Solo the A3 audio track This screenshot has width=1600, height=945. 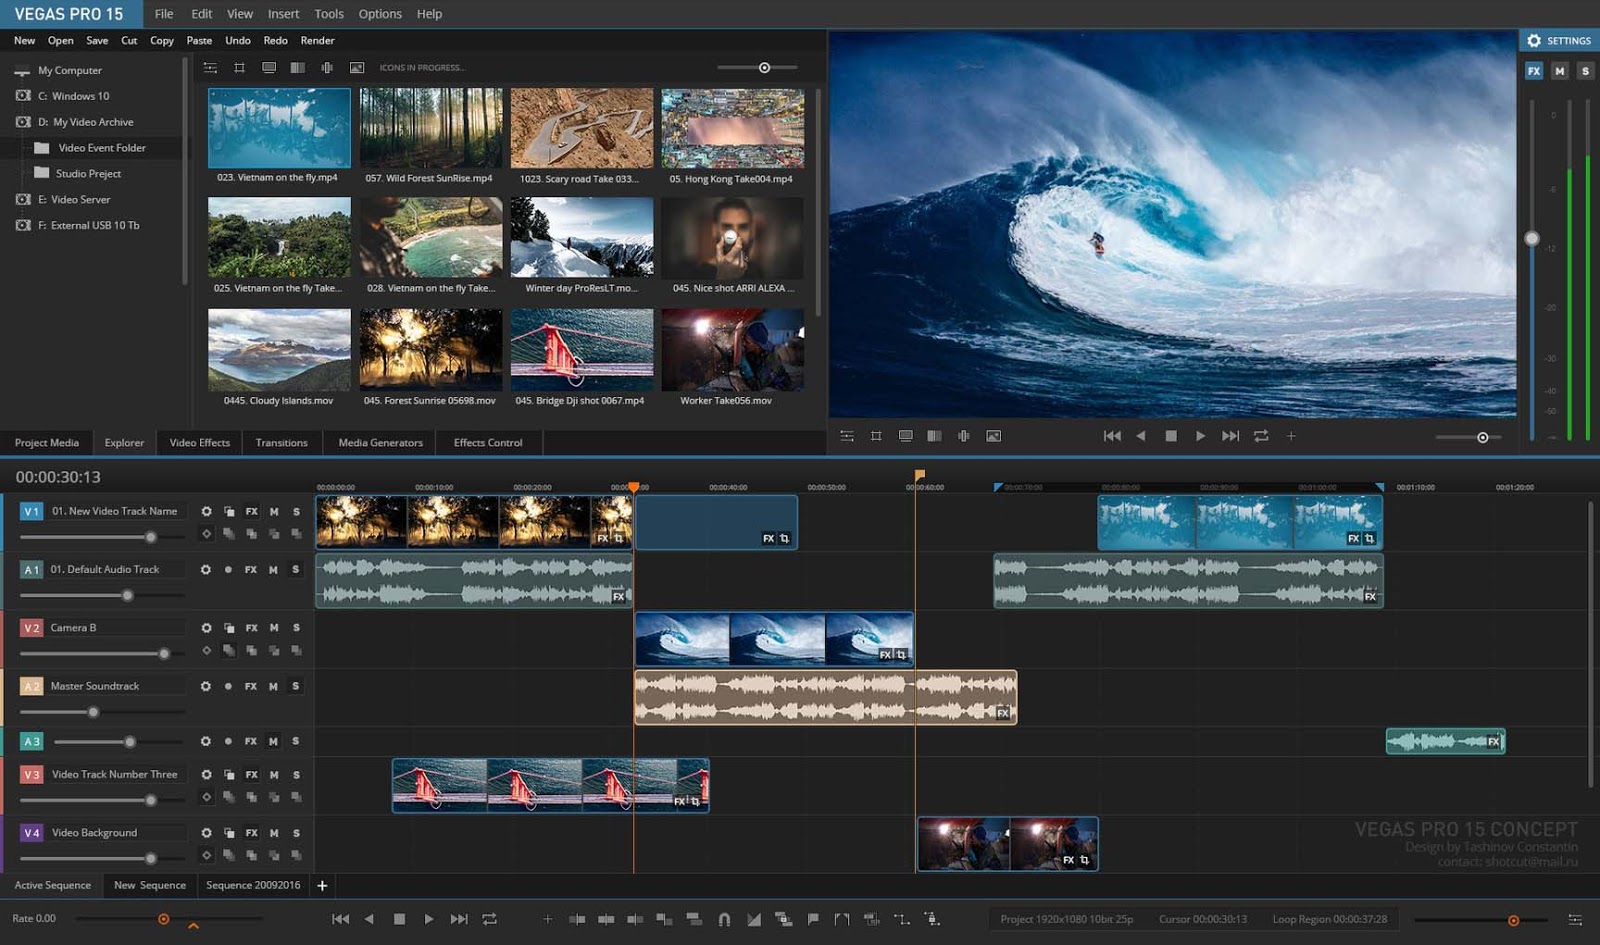tap(295, 741)
